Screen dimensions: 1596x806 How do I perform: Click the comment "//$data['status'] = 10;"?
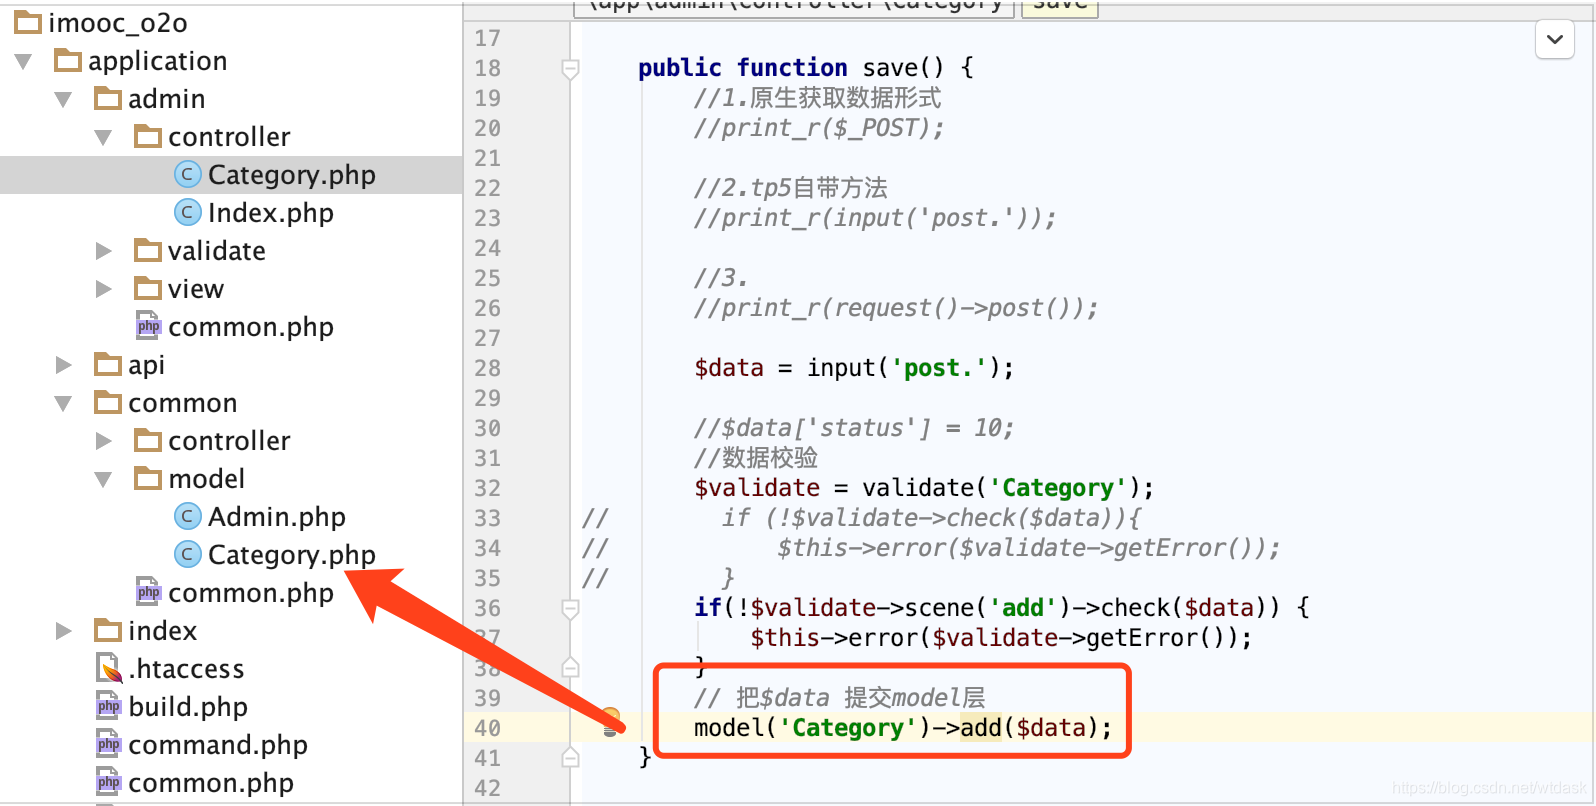854,428
